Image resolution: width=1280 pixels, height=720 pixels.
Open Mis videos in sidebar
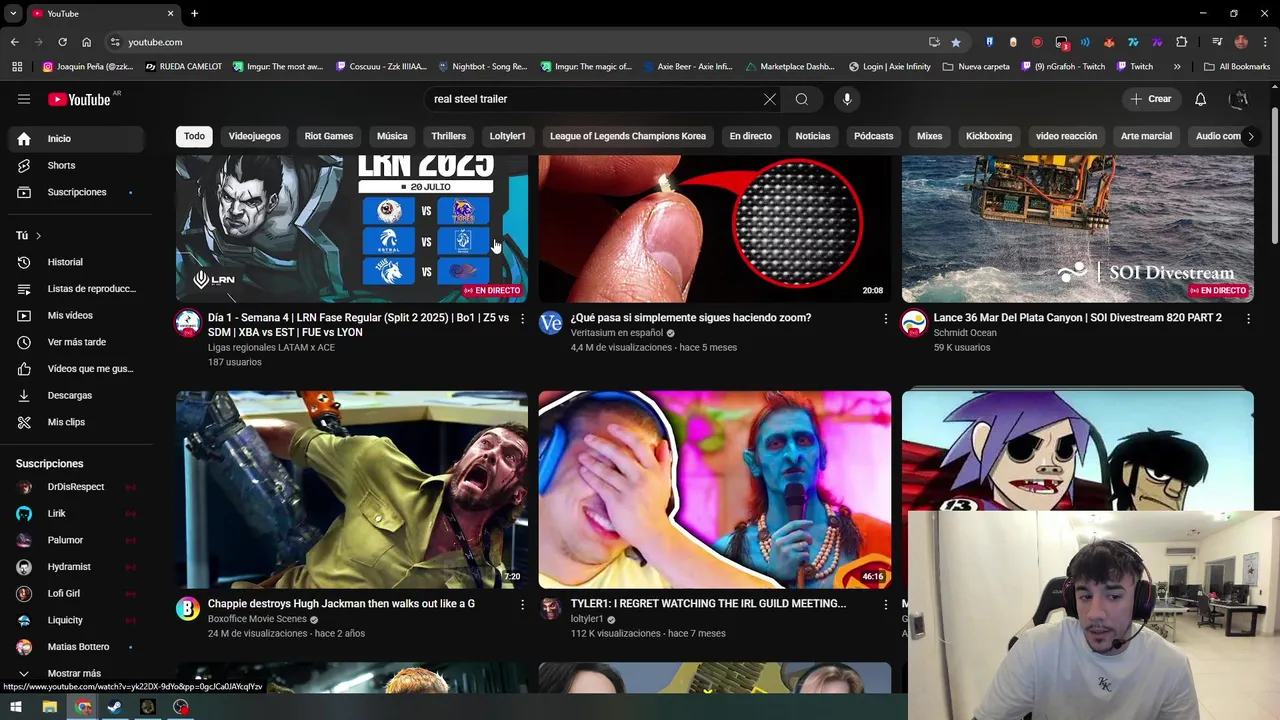click(75, 315)
